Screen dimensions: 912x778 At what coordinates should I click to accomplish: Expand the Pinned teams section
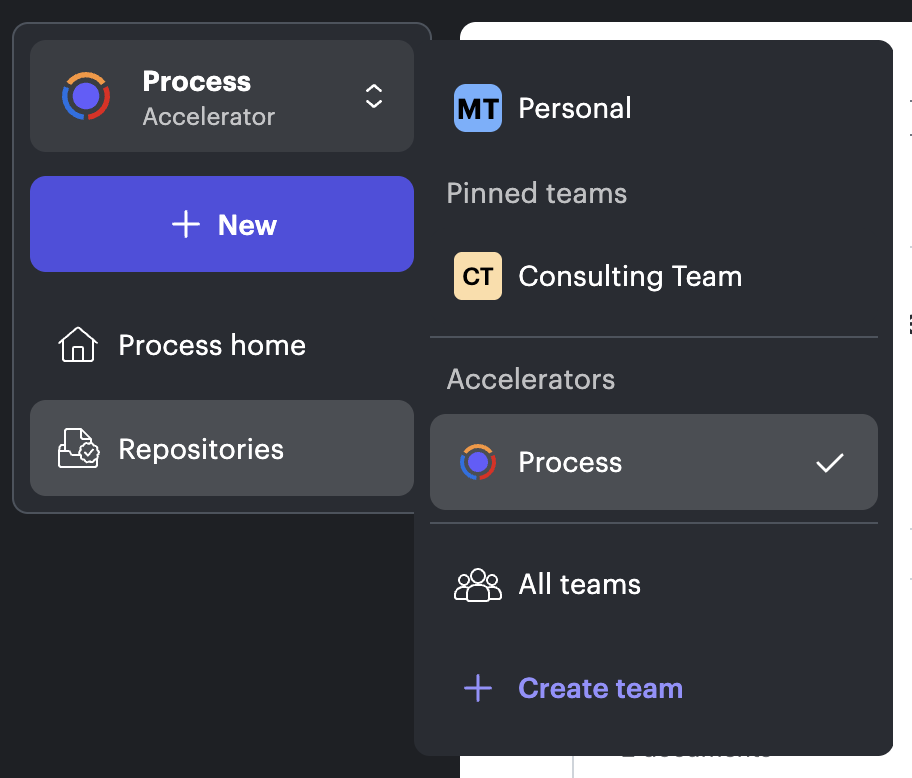(537, 194)
